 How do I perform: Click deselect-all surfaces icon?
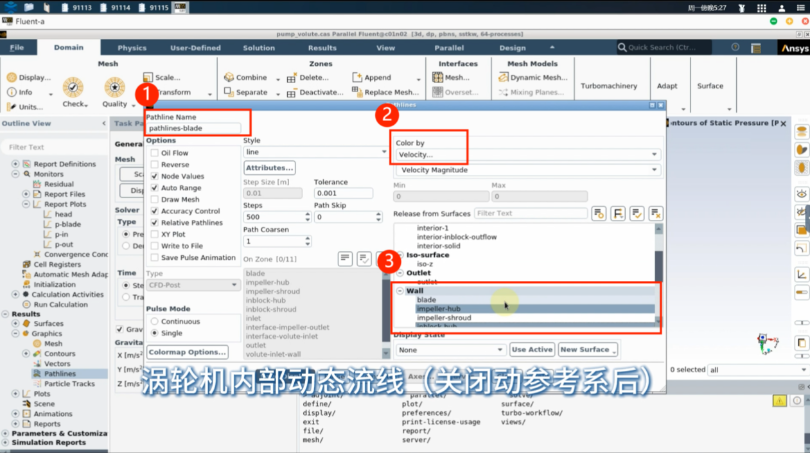click(656, 213)
